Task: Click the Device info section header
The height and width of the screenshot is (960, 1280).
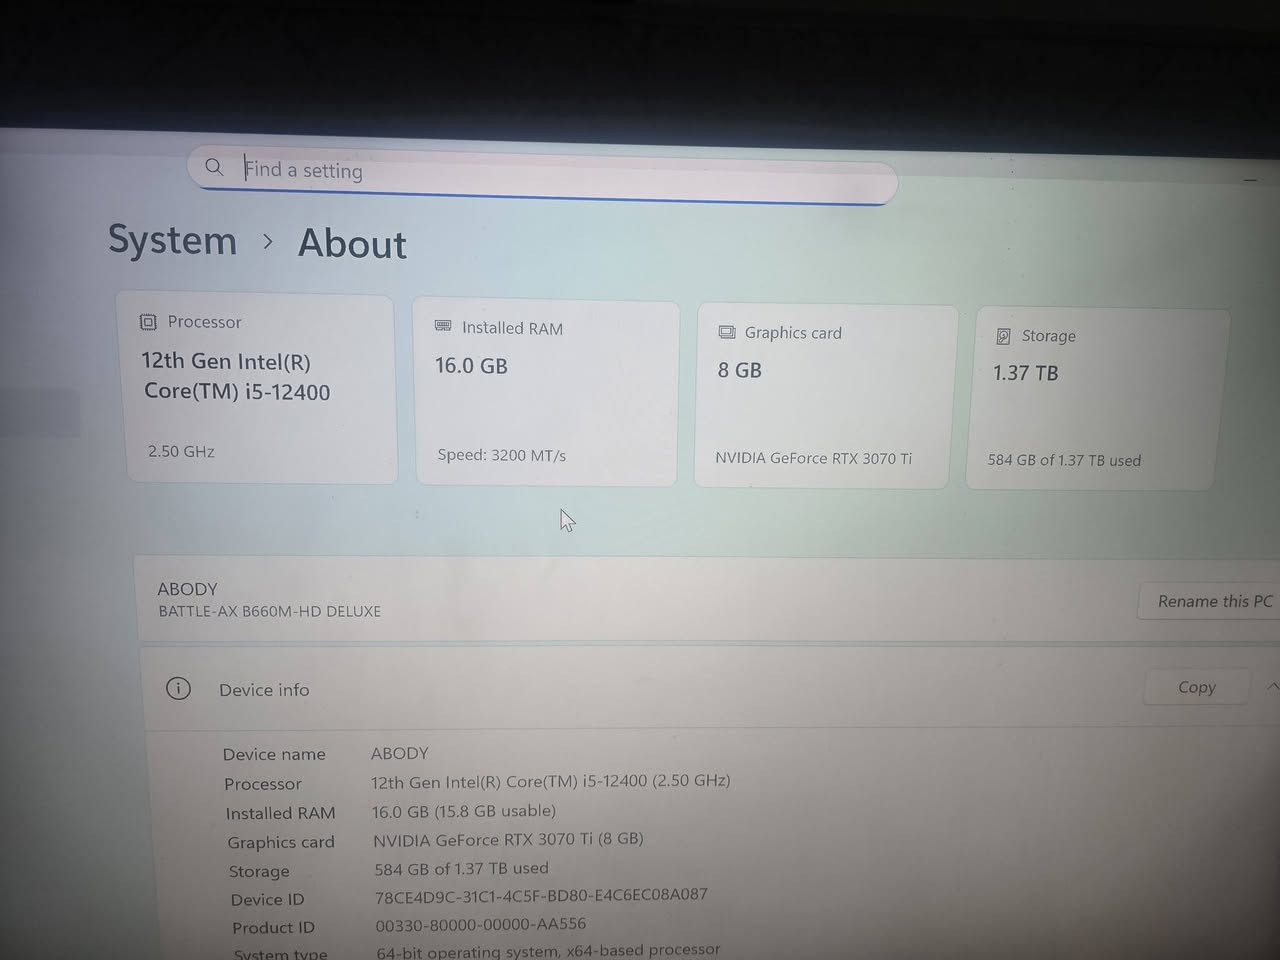Action: (x=710, y=688)
